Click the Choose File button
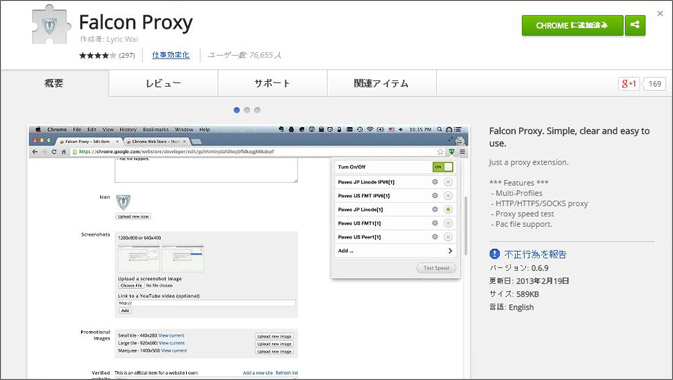673x380 pixels. click(x=131, y=286)
